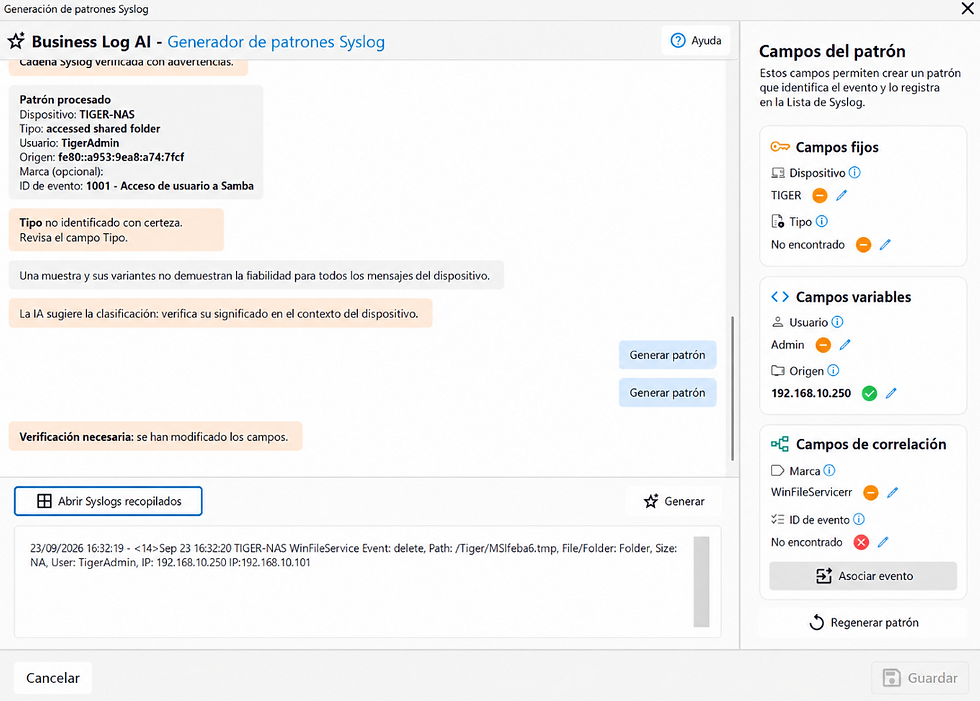
Task: Click orange status icon beside Admin
Action: 823,345
